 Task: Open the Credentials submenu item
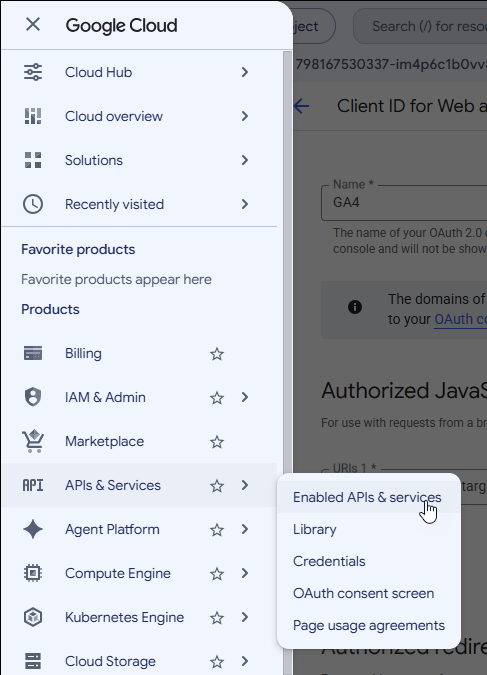pyautogui.click(x=369, y=561)
